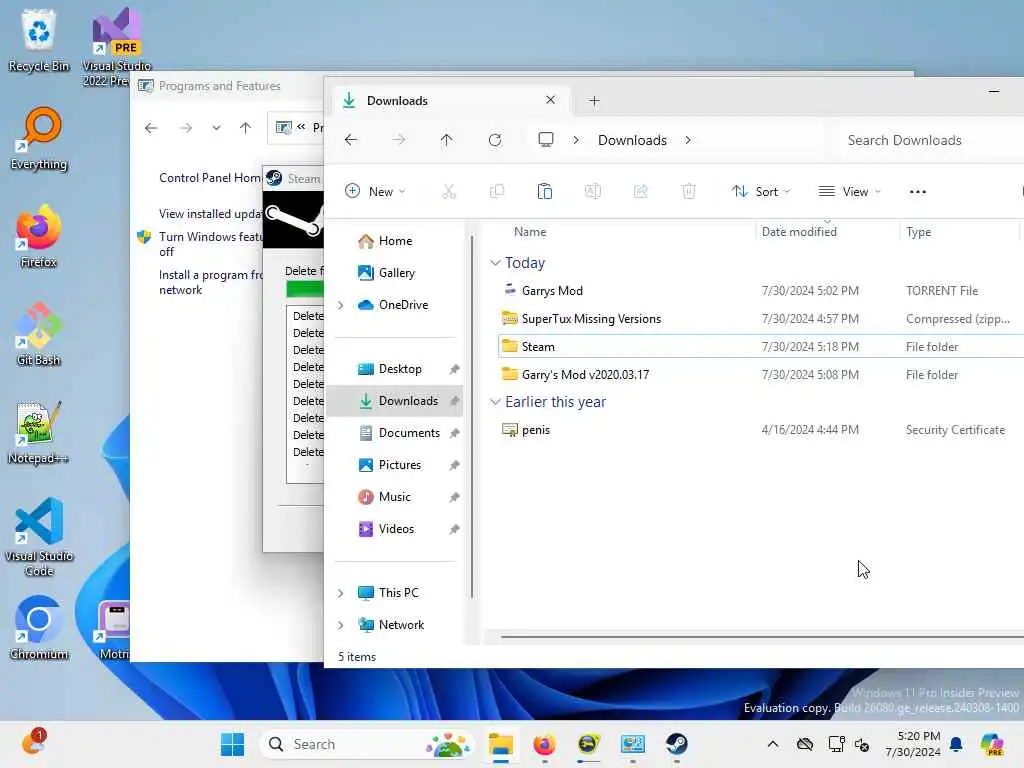
Task: Refresh the Downloads folder view
Action: [495, 140]
